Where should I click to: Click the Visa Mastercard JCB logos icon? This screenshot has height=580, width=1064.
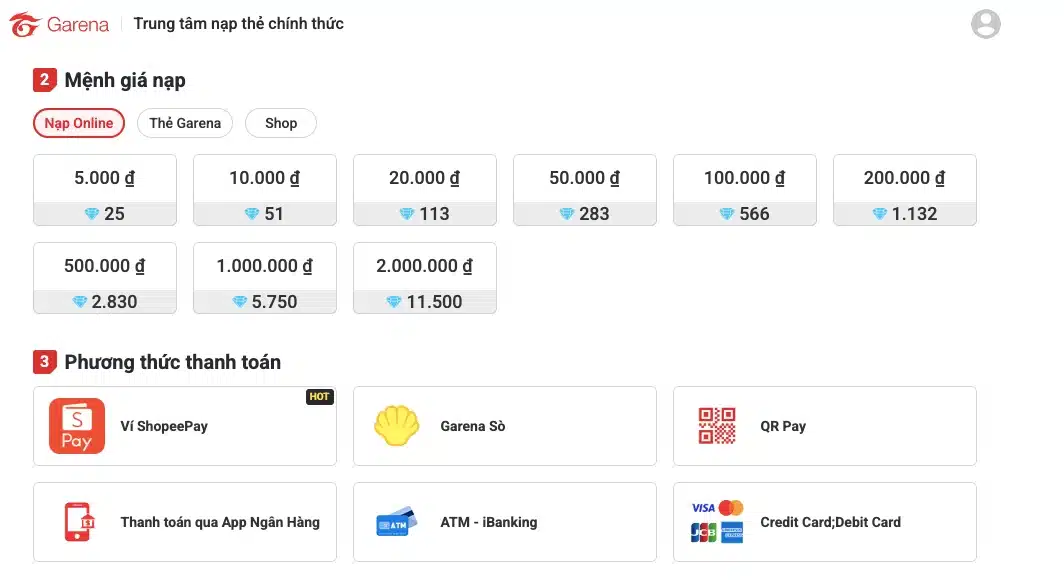(x=717, y=522)
